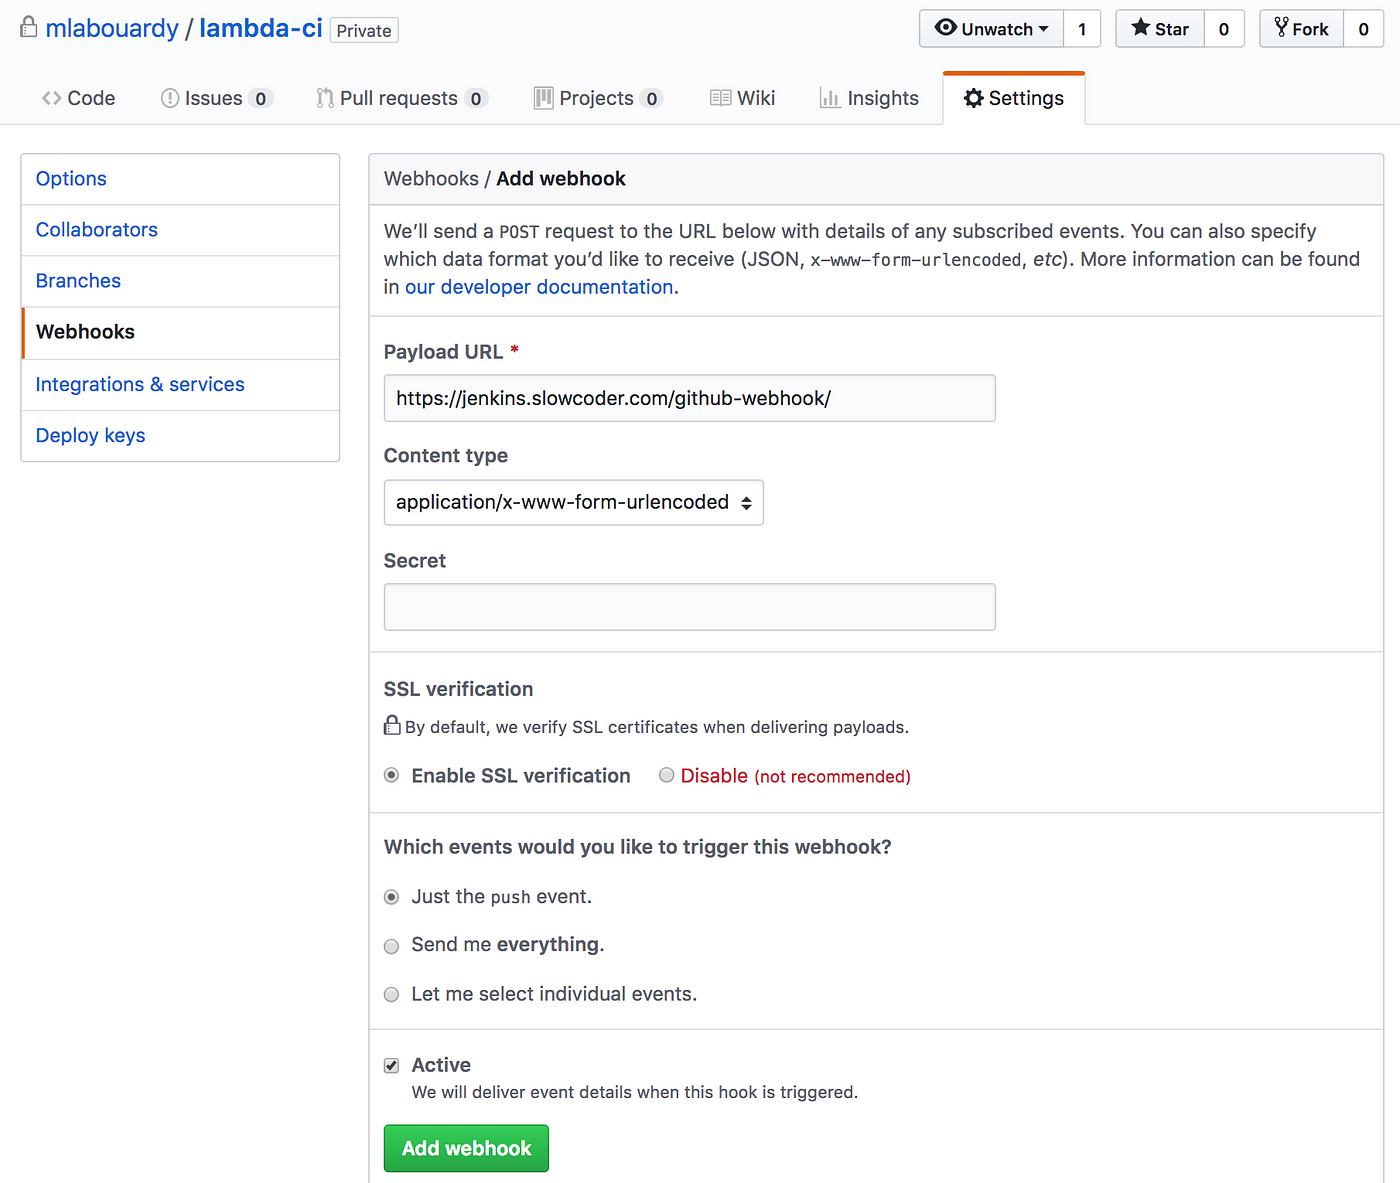Toggle the Active checkbox
Viewport: 1400px width, 1183px height.
[x=392, y=1066]
